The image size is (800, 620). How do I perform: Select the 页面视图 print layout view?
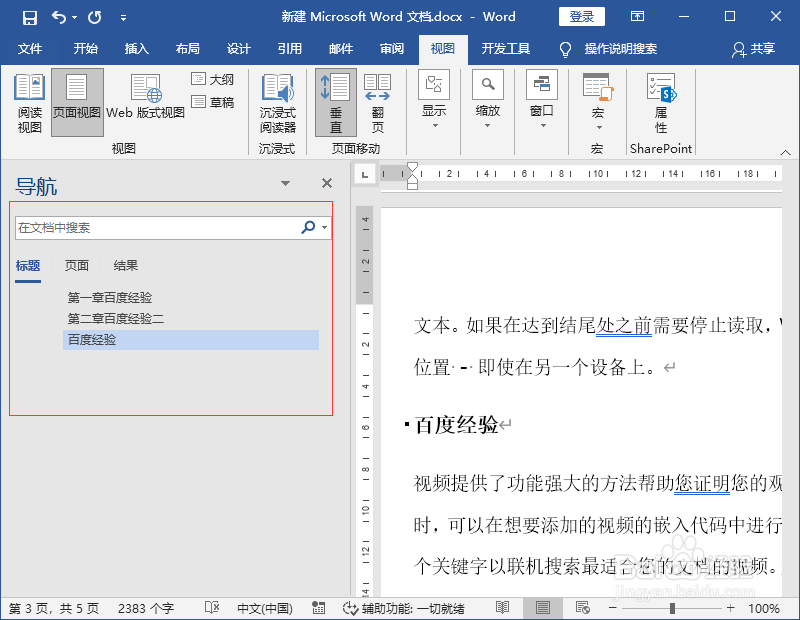pyautogui.click(x=77, y=103)
